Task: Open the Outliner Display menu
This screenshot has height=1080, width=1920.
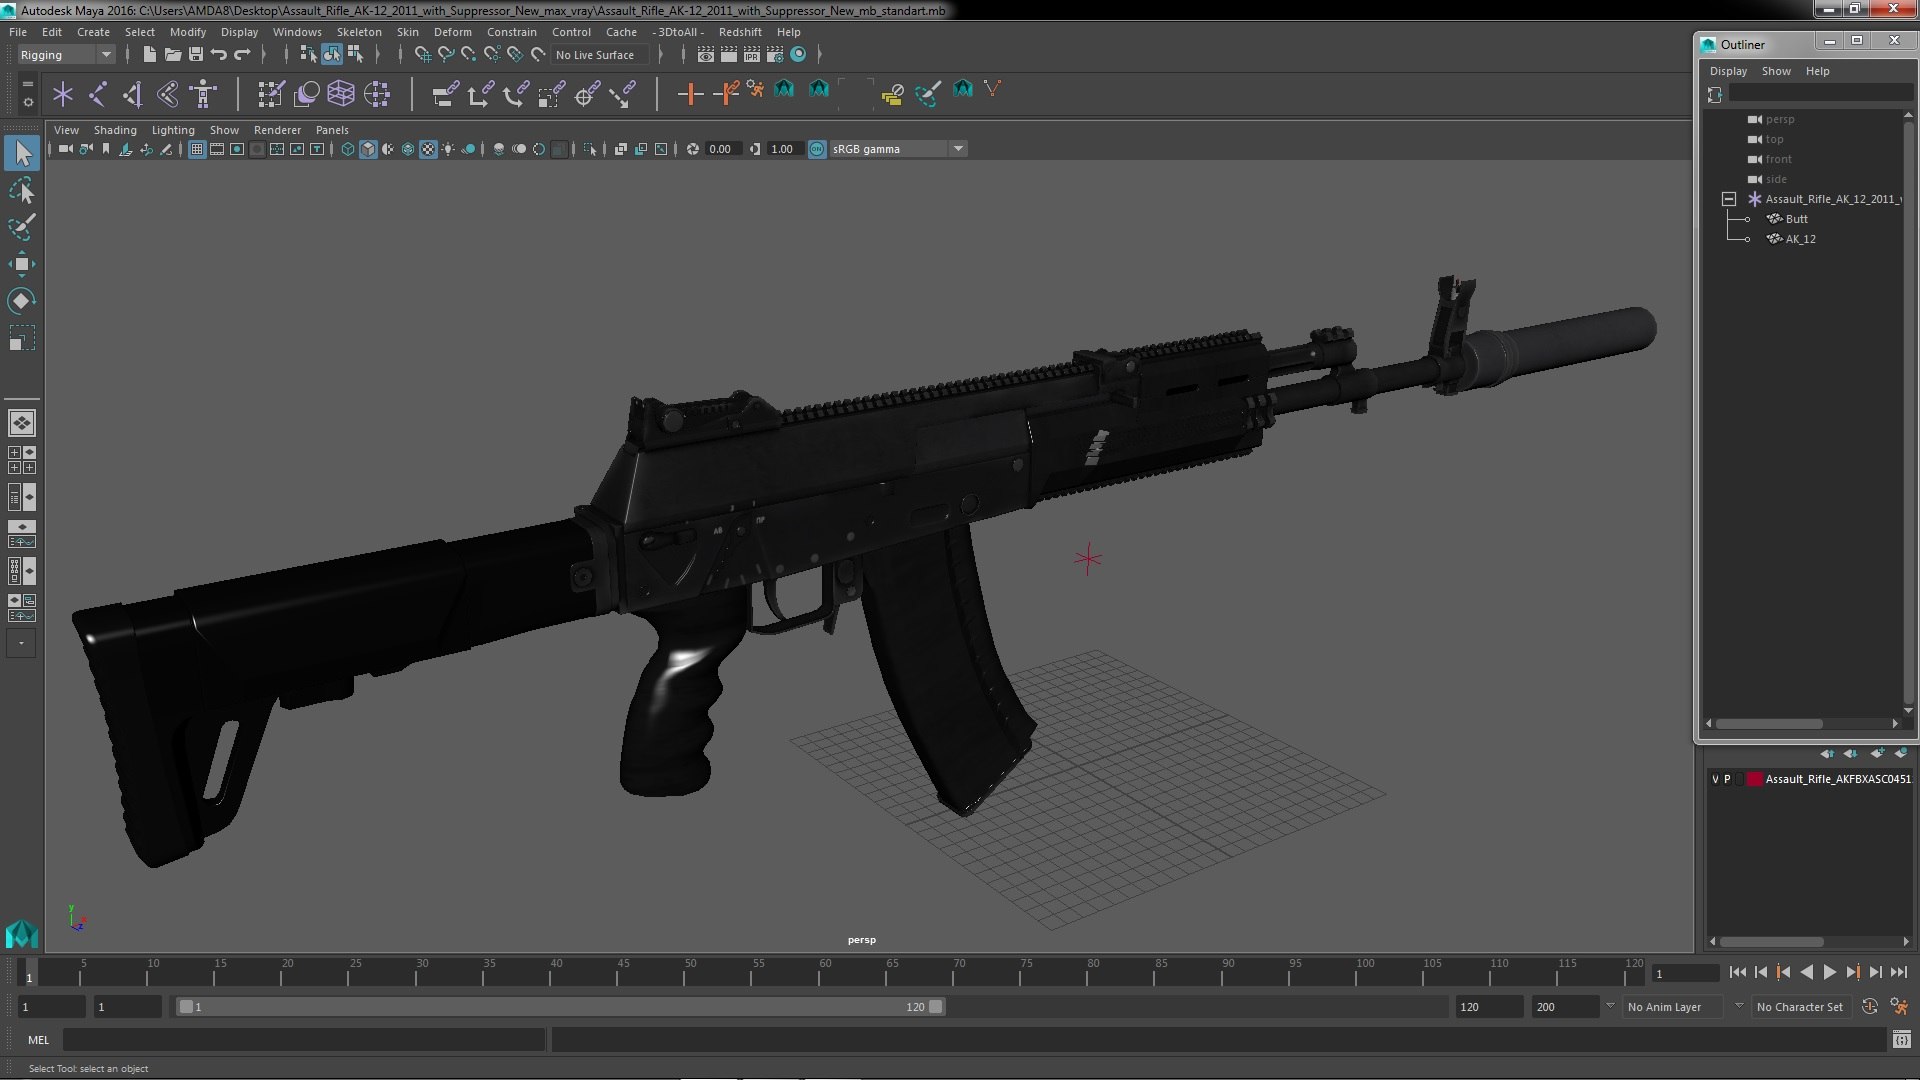Action: coord(1728,71)
